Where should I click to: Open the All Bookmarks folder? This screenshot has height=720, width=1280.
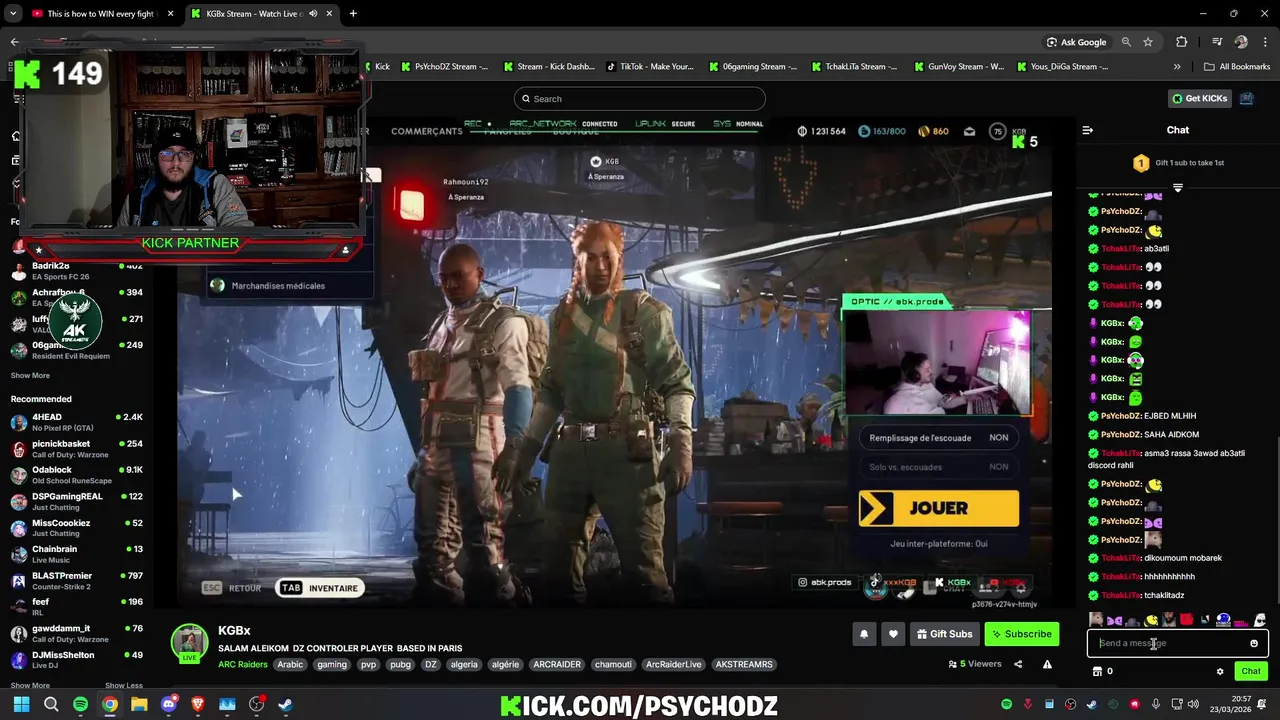pyautogui.click(x=1237, y=67)
